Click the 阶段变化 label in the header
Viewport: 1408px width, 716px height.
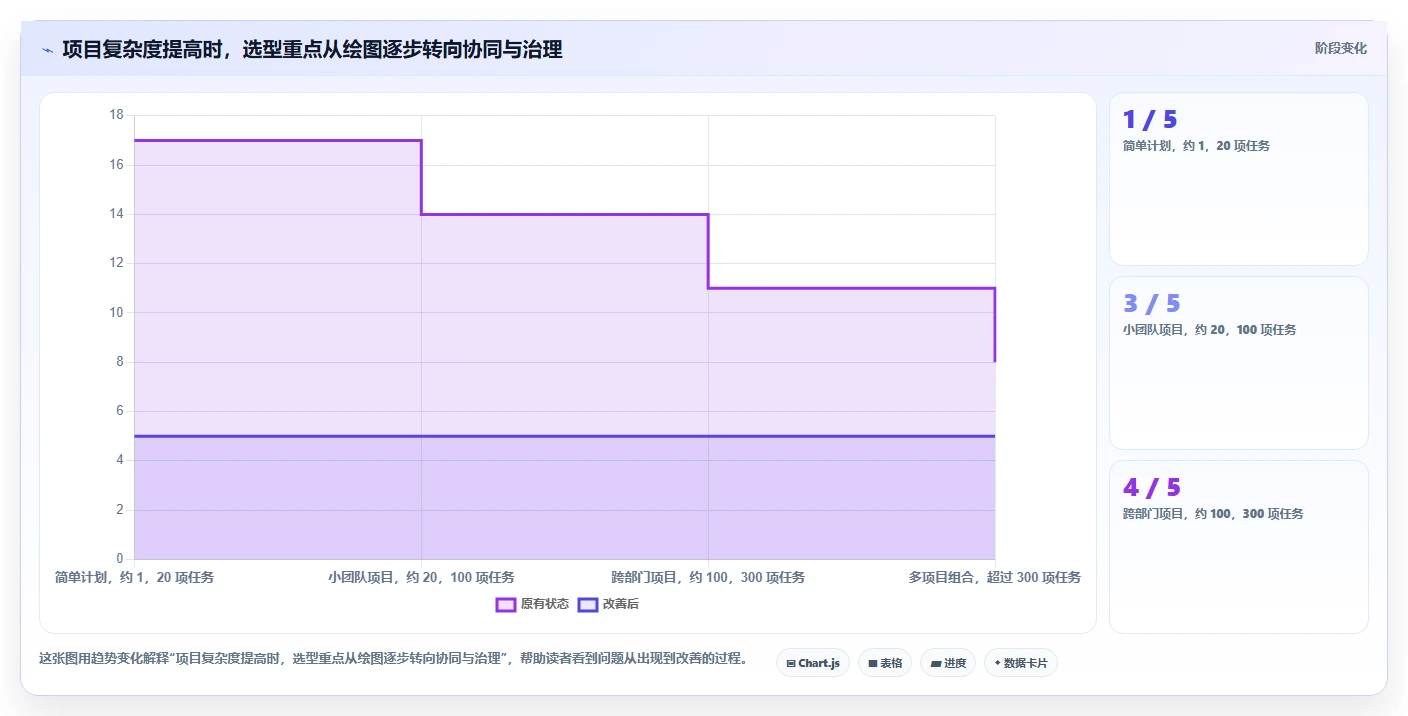tap(1340, 48)
